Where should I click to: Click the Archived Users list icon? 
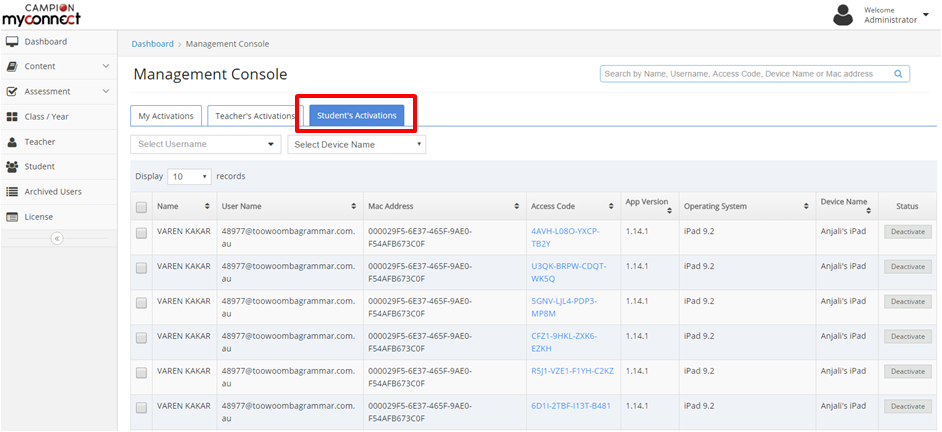point(12,192)
